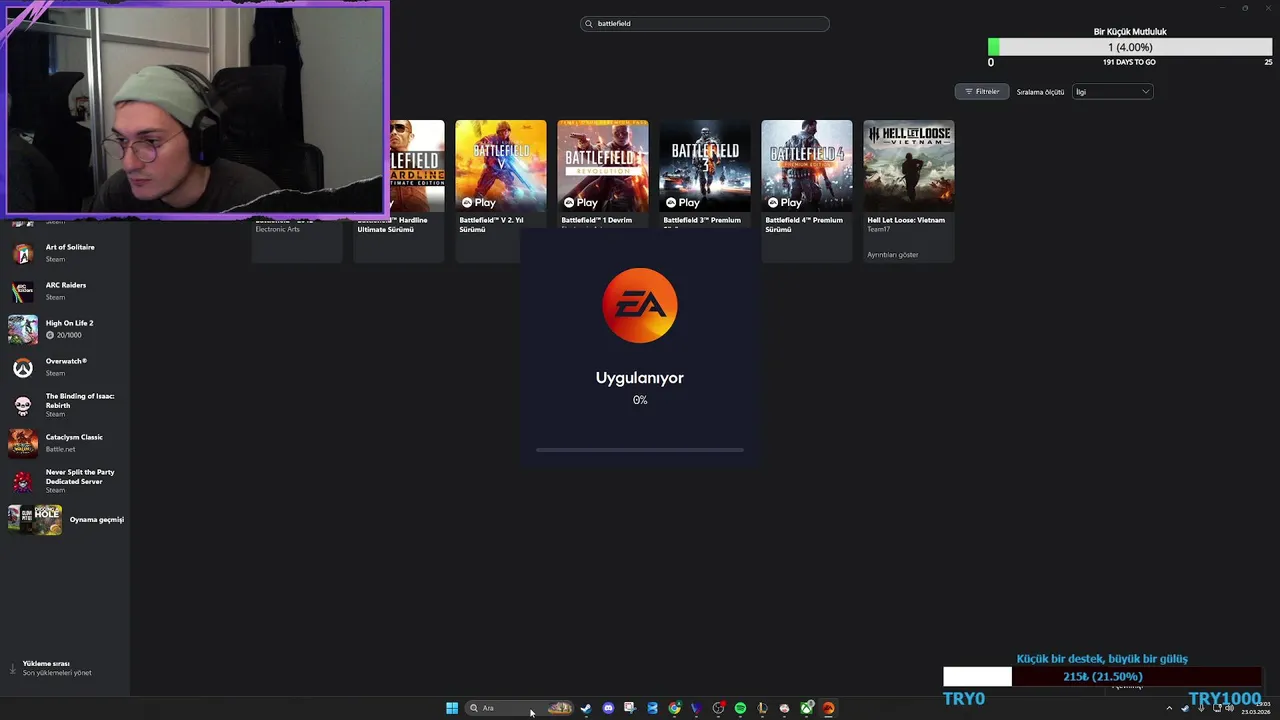The width and height of the screenshot is (1280, 720).
Task: Click the search magnifier icon in search box
Action: [589, 24]
